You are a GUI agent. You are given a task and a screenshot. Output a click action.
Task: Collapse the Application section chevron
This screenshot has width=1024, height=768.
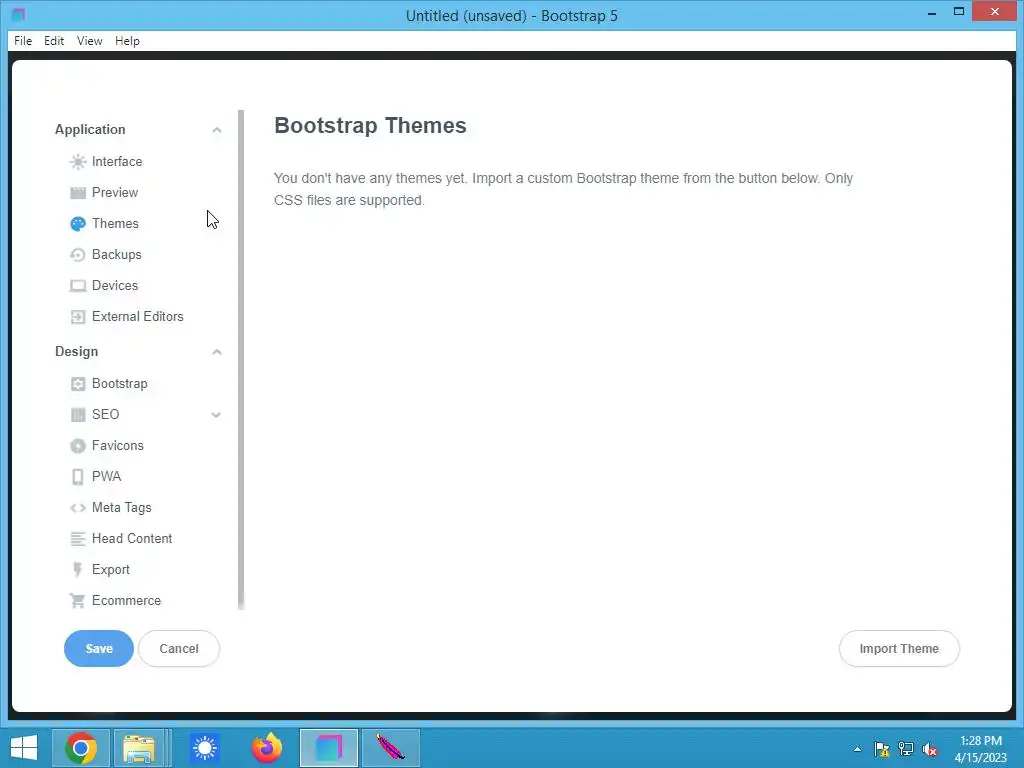(217, 130)
